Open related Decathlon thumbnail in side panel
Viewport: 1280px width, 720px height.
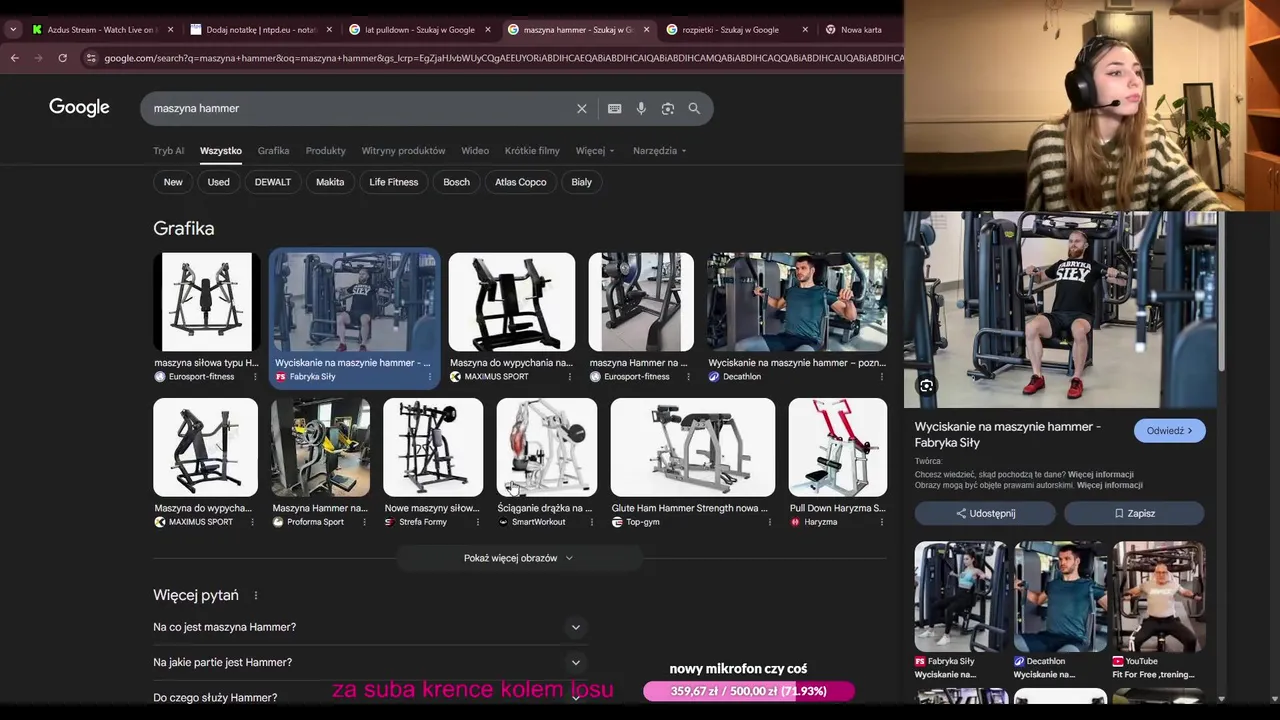tap(1060, 597)
